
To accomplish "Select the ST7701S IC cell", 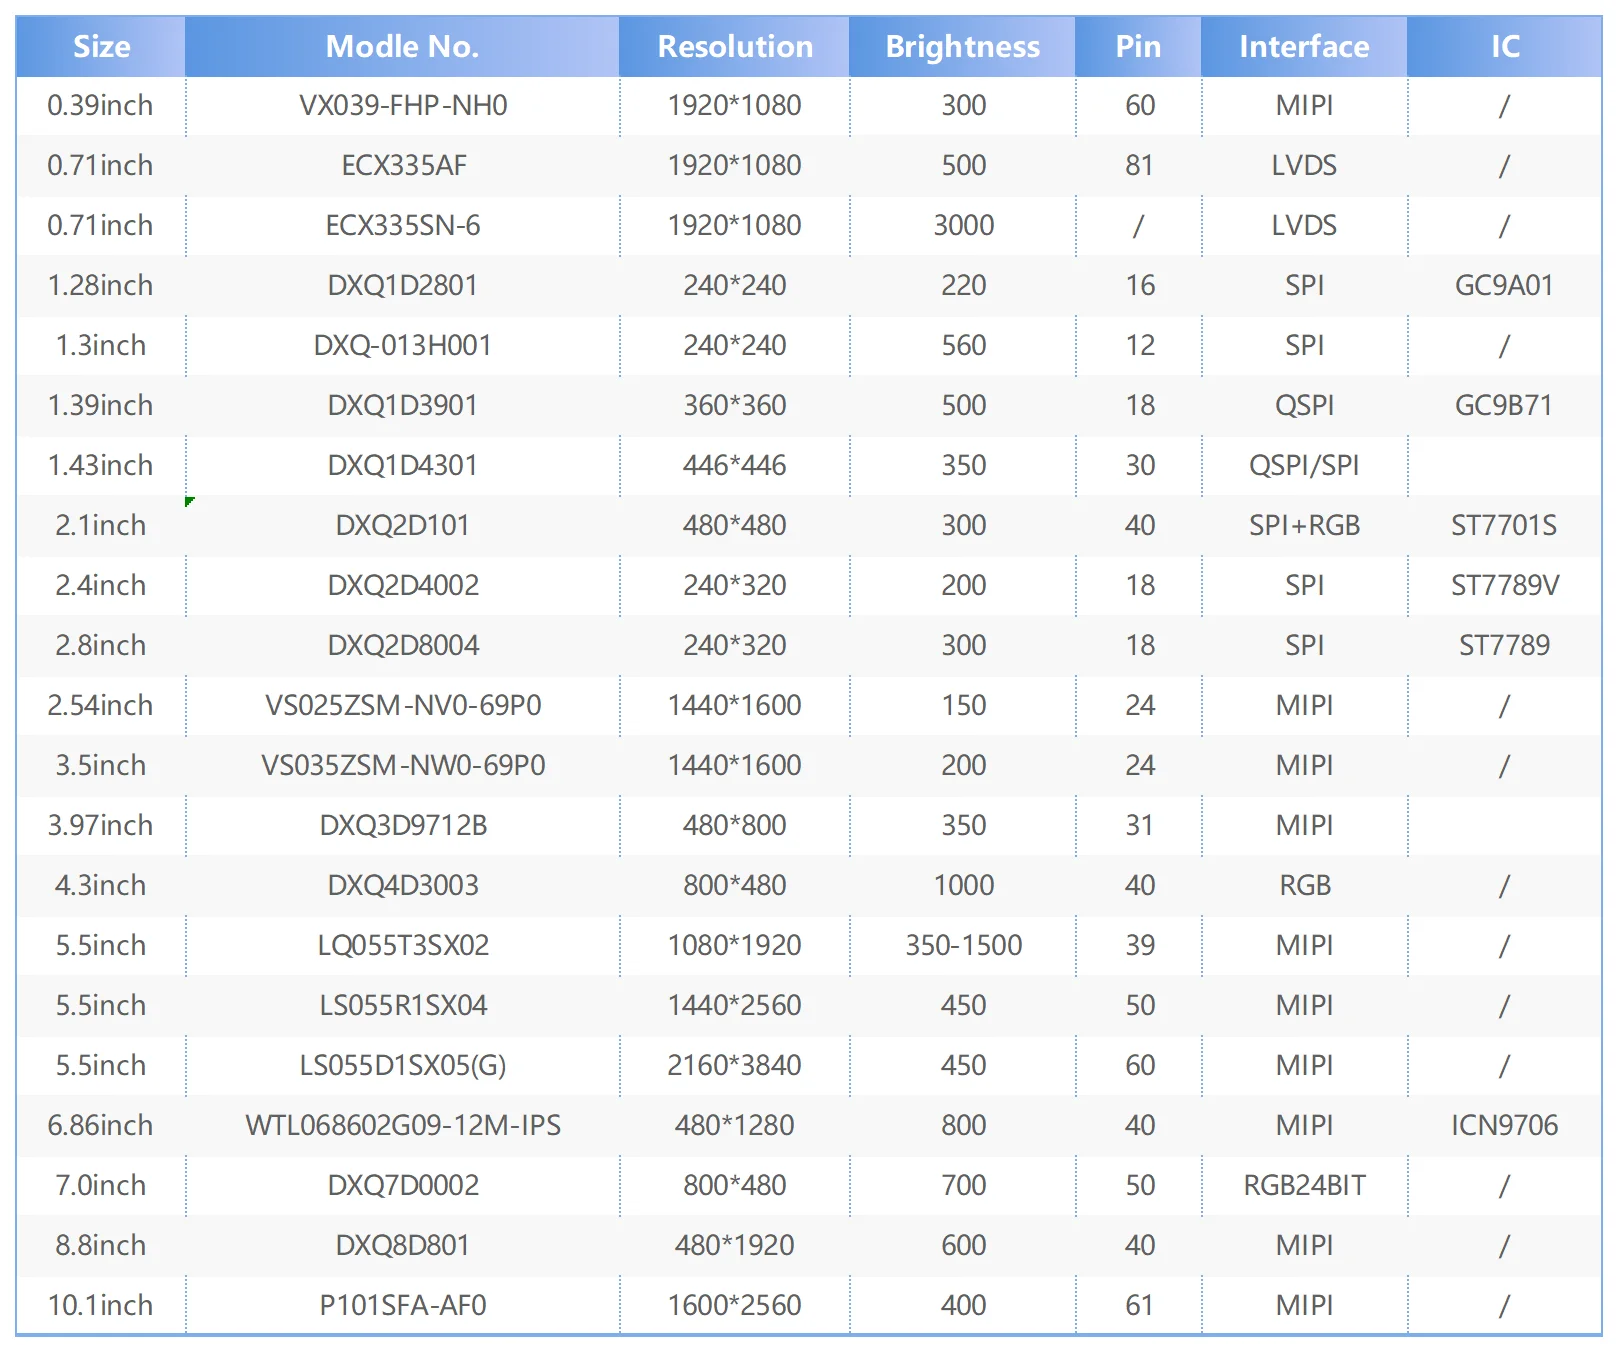I will click(1504, 526).
